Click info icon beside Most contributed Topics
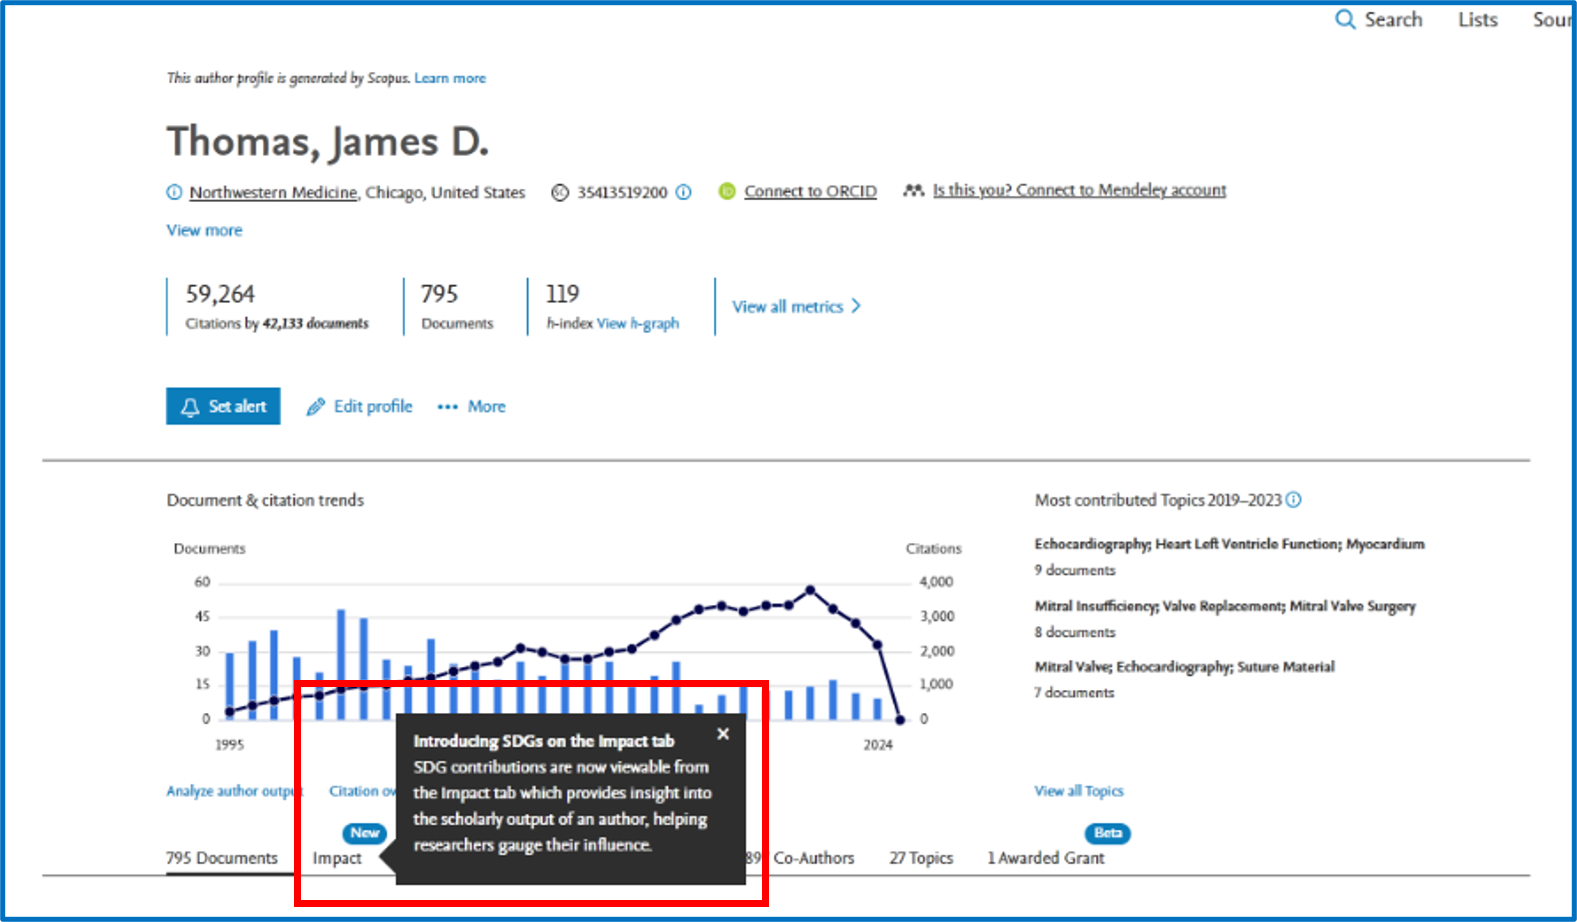Viewport: 1577px width, 922px height. [1294, 500]
